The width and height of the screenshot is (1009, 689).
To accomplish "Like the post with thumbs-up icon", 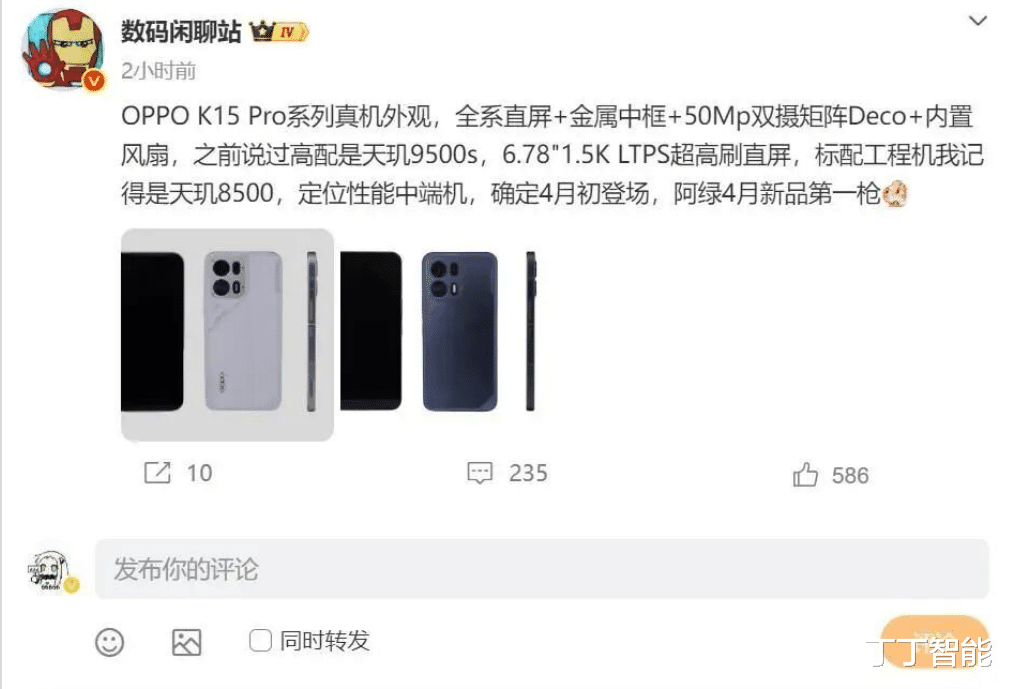I will tap(805, 475).
